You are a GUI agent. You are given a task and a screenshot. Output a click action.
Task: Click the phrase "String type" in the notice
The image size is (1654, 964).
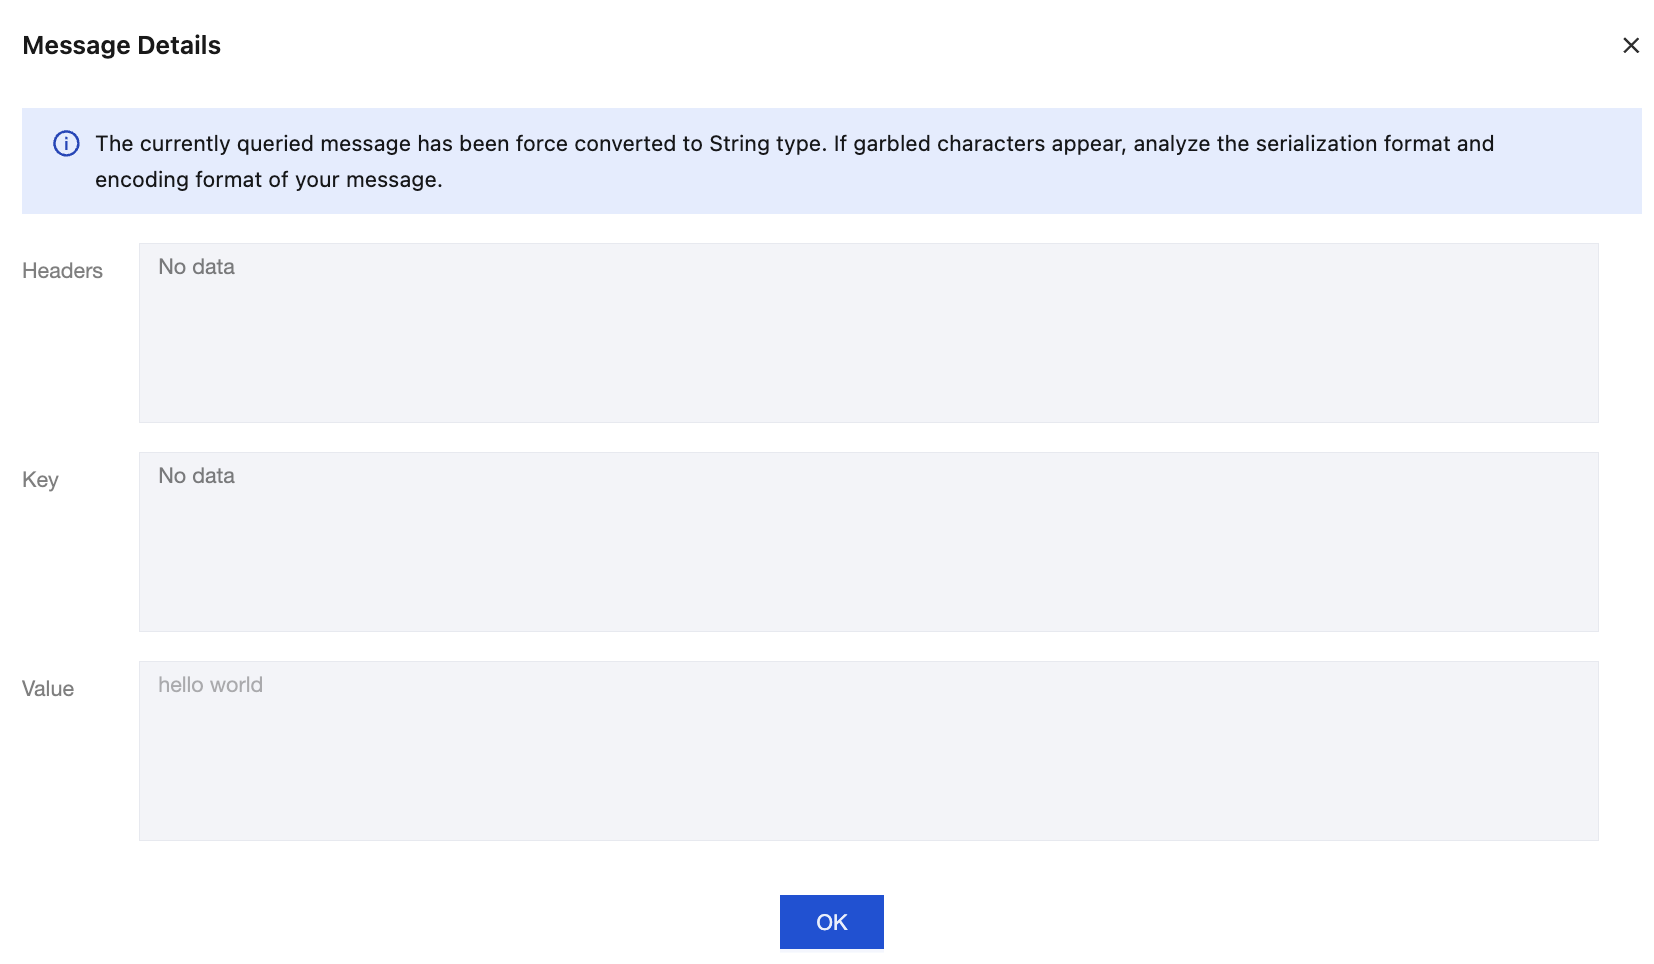tap(766, 144)
